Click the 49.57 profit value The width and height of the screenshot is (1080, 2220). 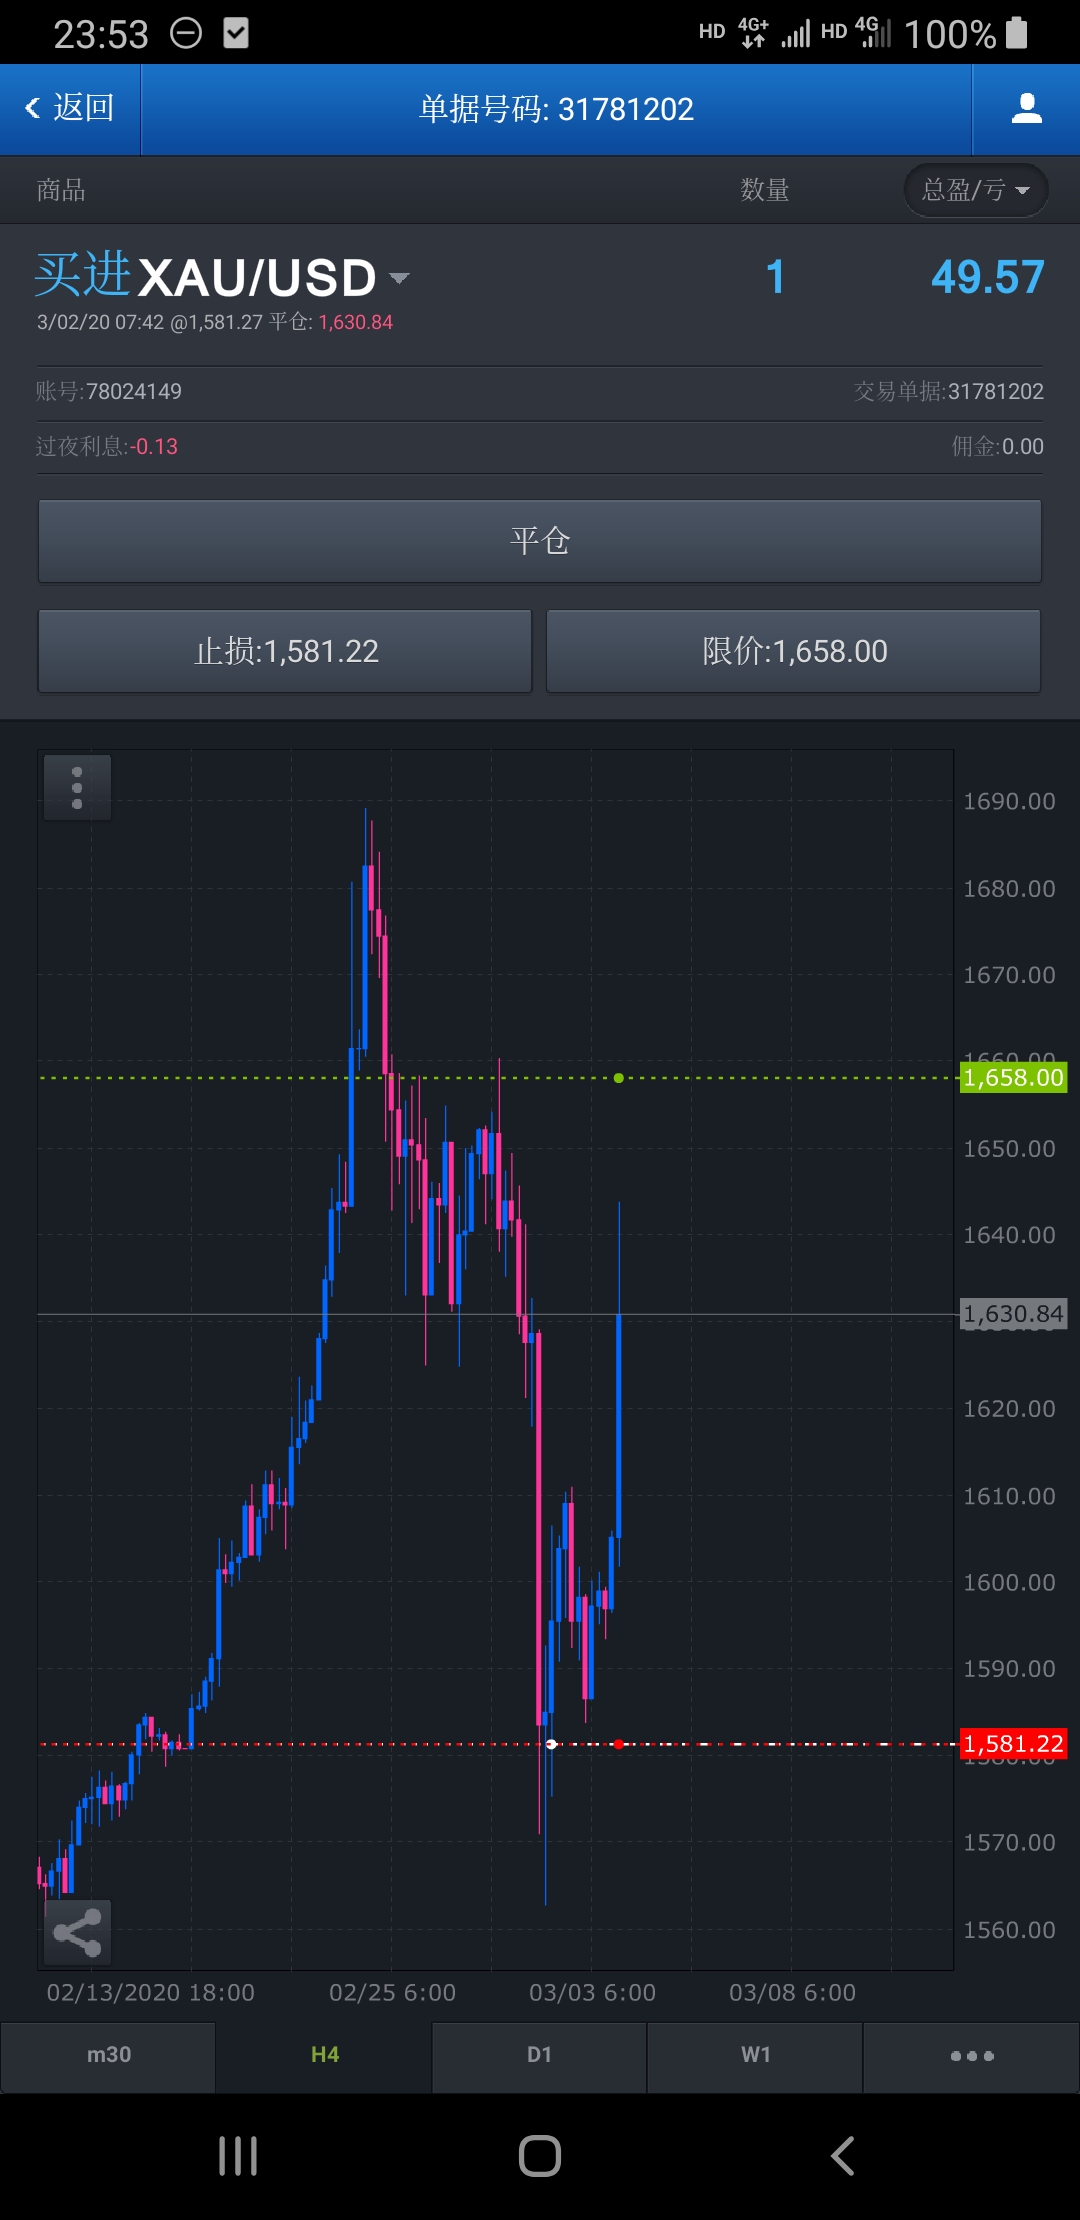click(x=987, y=277)
